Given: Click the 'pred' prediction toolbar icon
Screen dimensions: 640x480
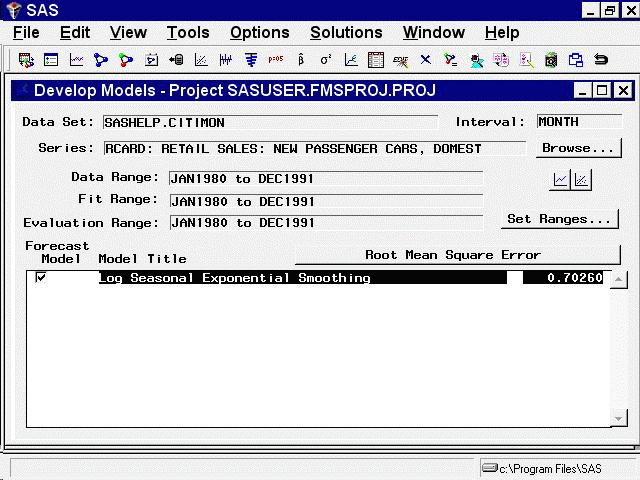Looking at the screenshot, I should 275,60.
